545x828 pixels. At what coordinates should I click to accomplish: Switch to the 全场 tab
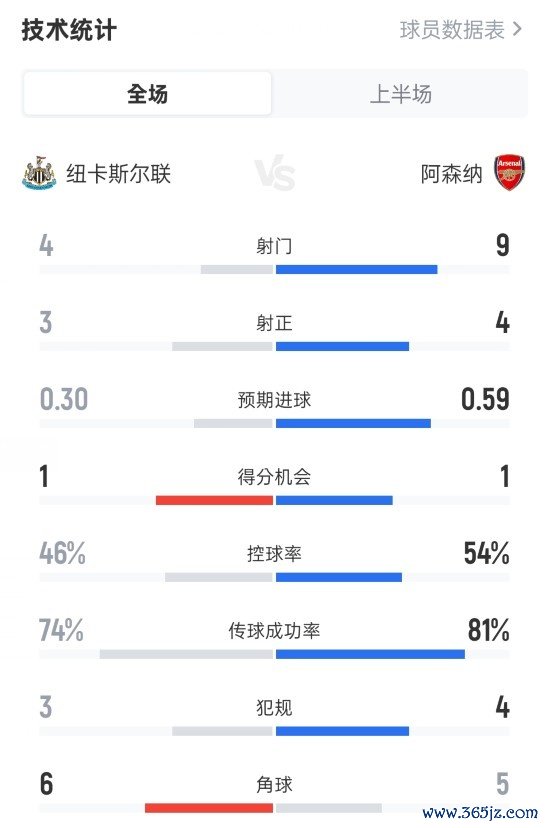point(147,94)
